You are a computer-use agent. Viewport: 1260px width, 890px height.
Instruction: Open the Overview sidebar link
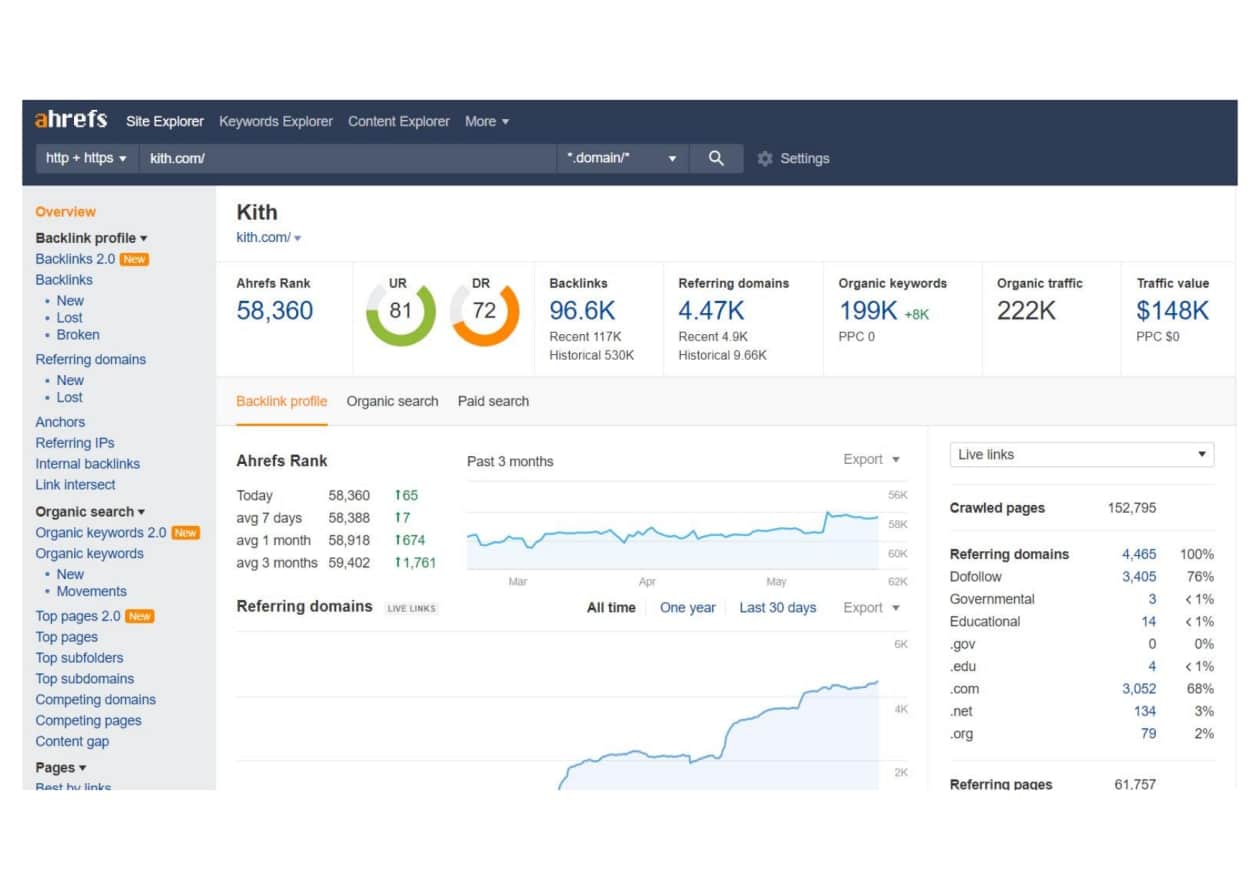pyautogui.click(x=66, y=212)
